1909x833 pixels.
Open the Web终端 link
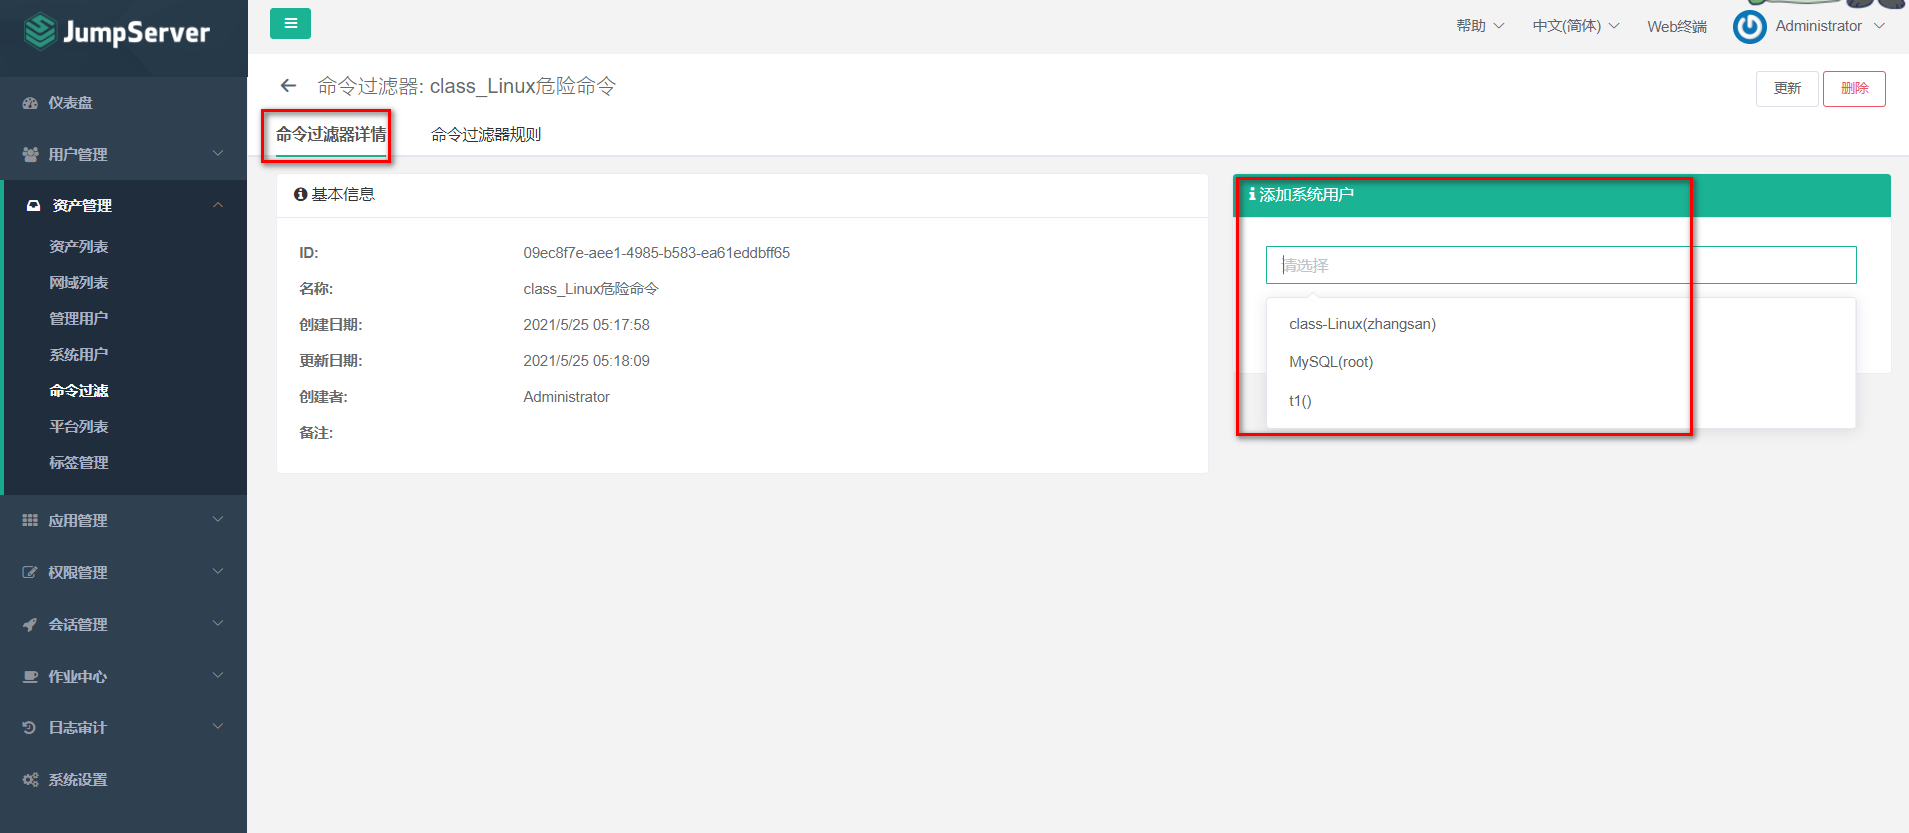click(1677, 27)
